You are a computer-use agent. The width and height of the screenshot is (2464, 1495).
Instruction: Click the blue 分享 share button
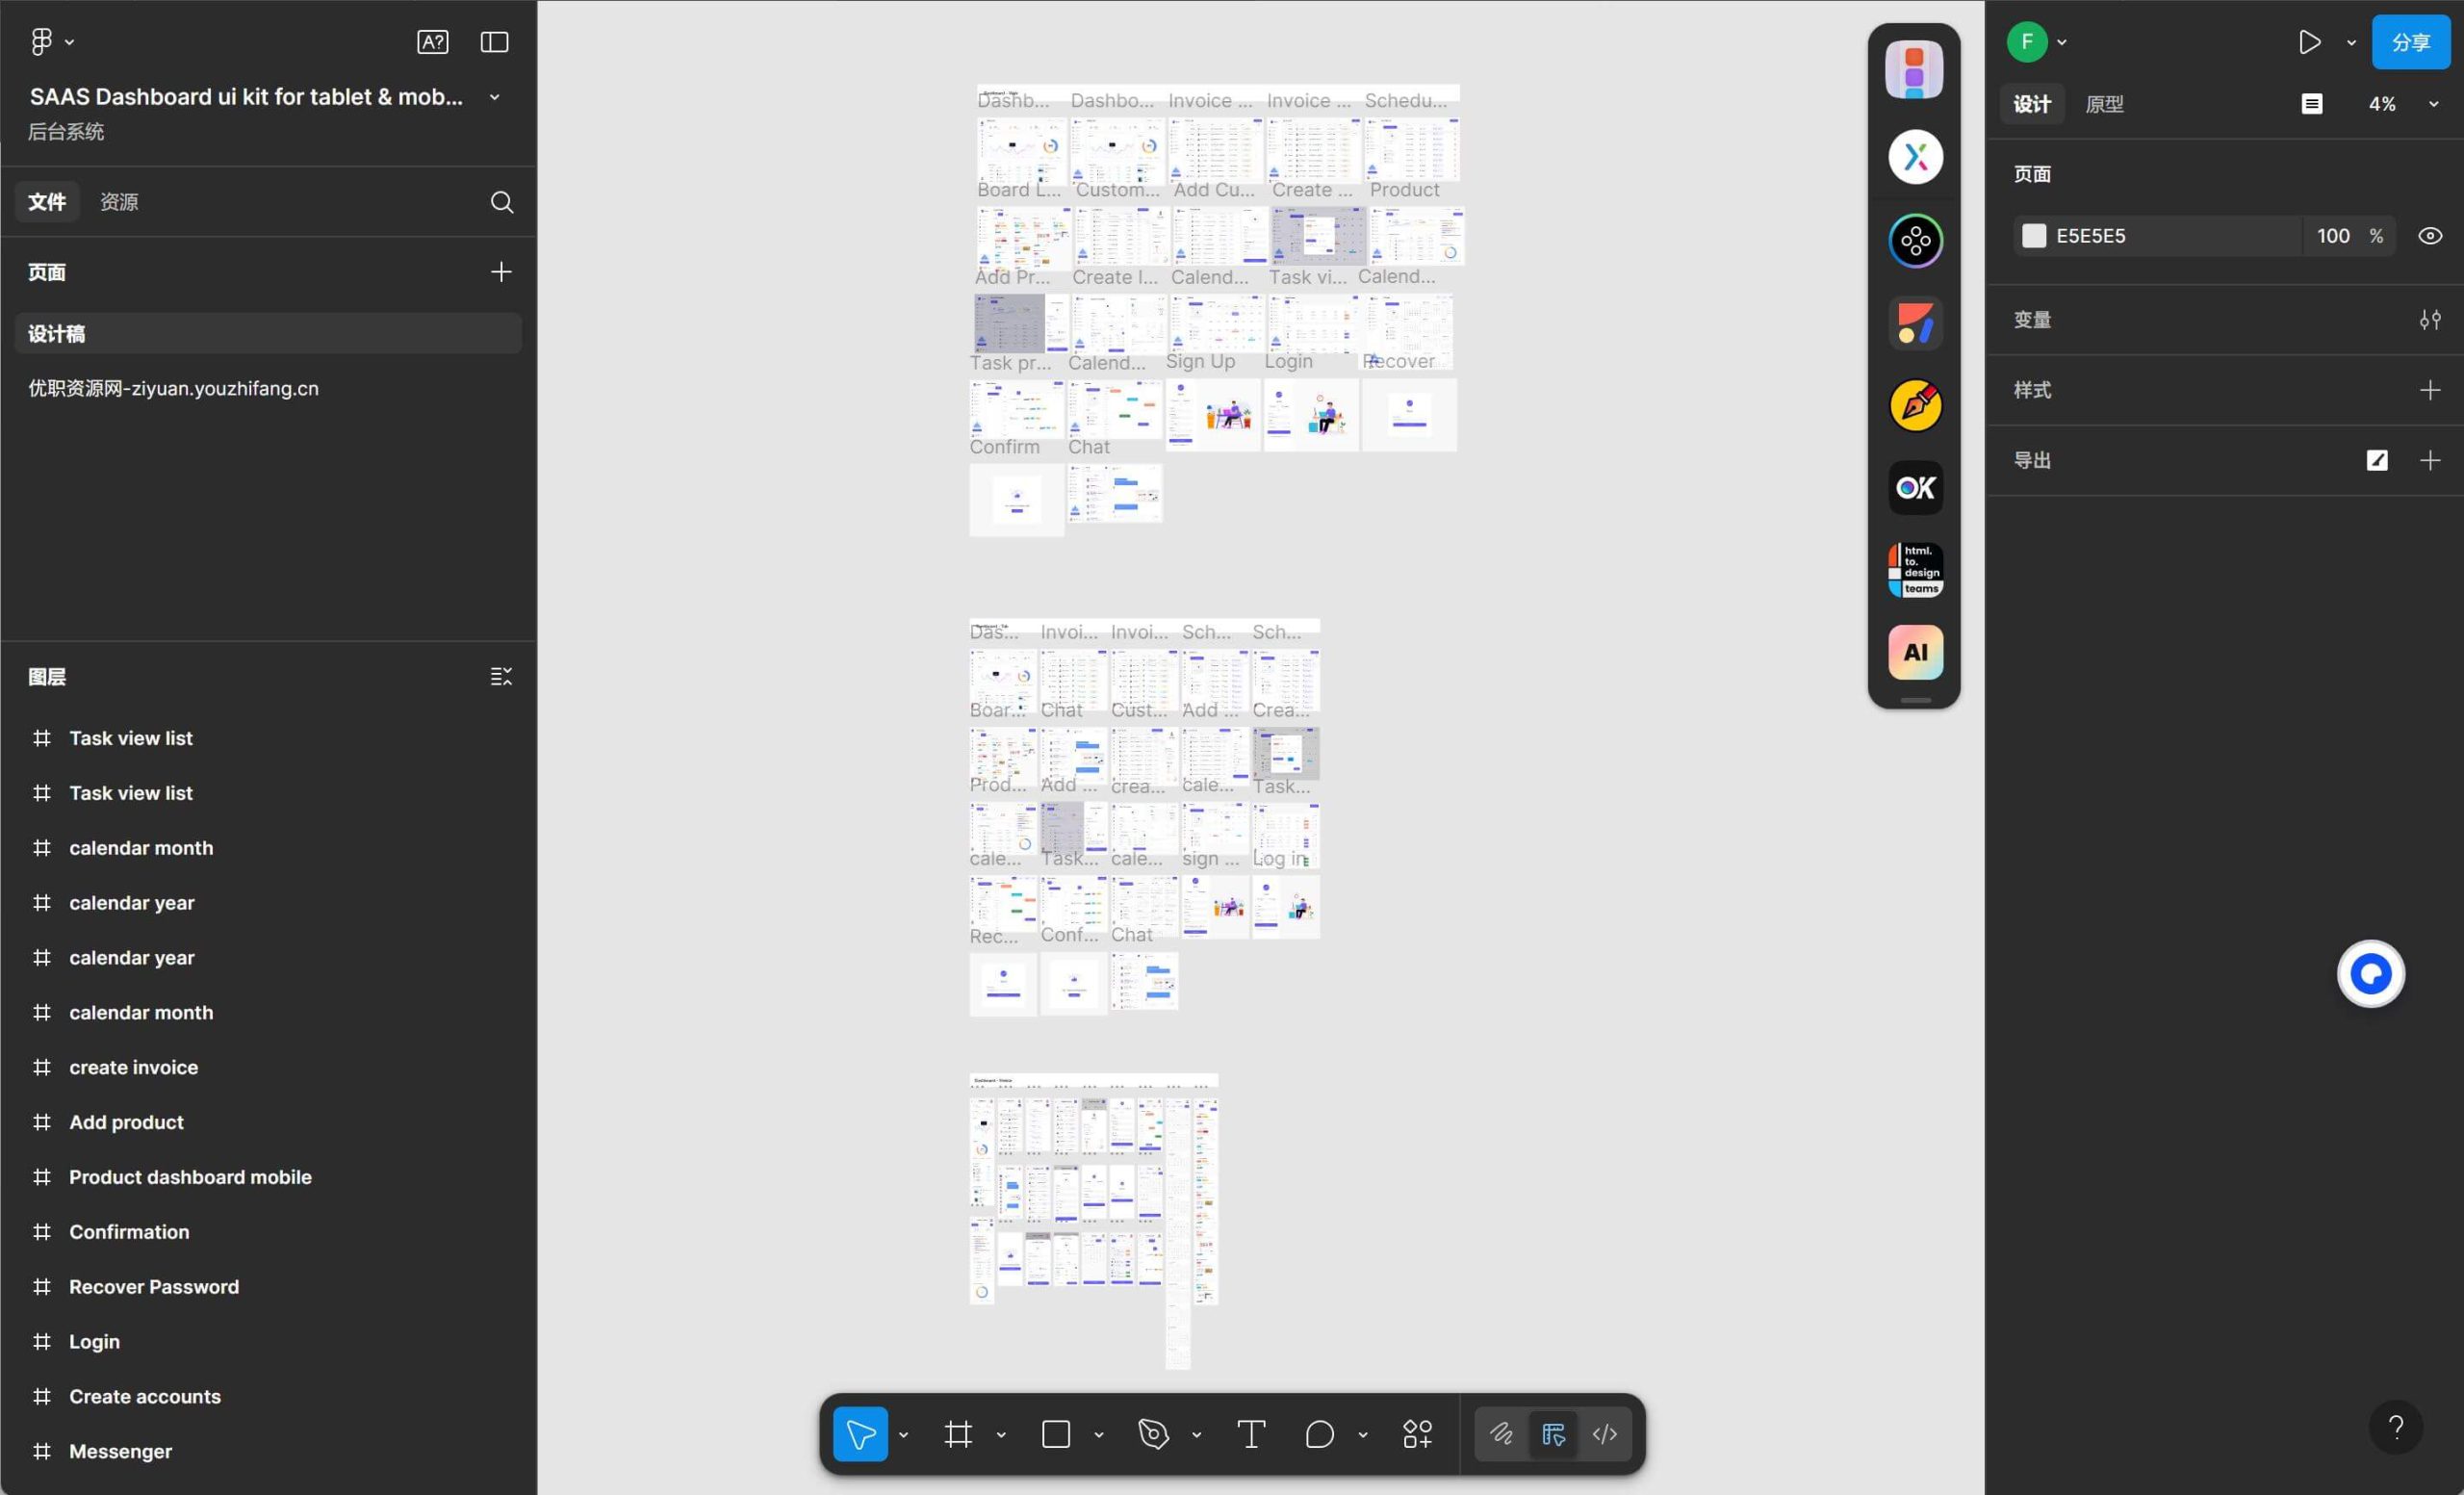(2410, 42)
